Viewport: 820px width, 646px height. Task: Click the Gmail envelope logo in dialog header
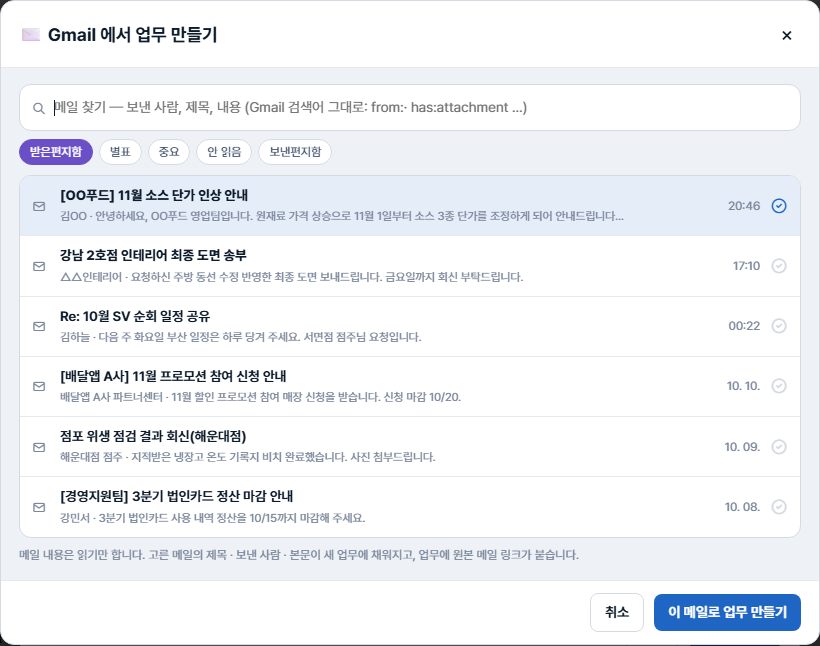[x=31, y=35]
